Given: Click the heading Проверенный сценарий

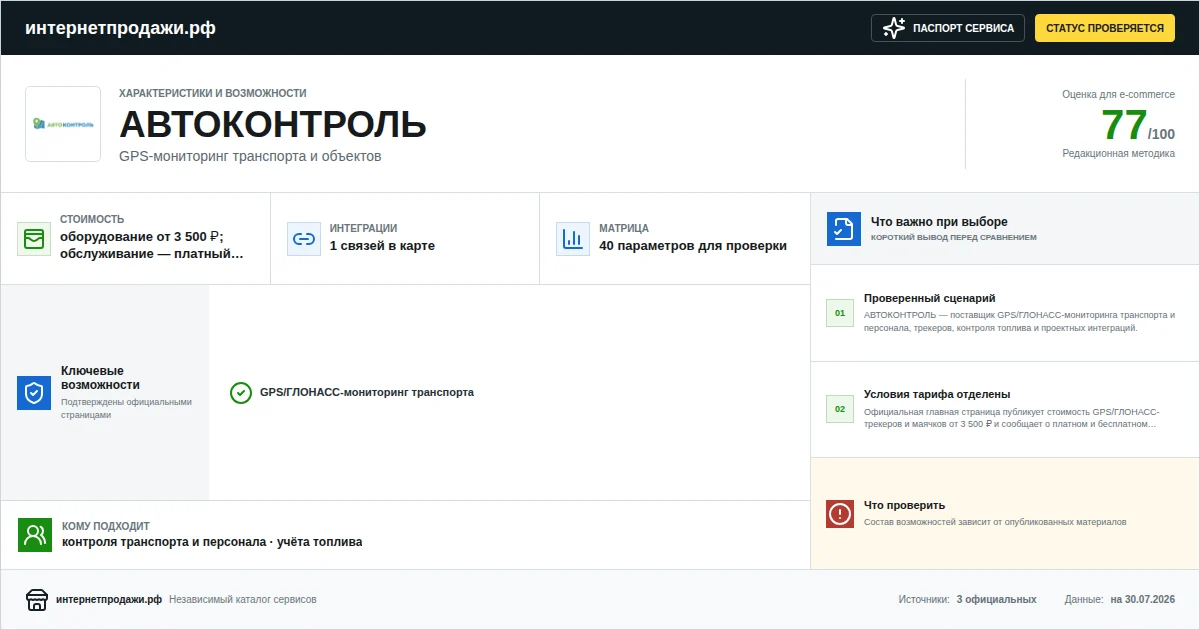Looking at the screenshot, I should click(930, 298).
